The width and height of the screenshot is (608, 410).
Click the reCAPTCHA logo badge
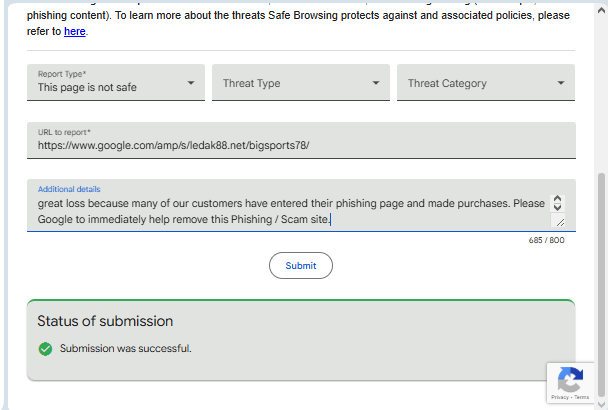(570, 379)
